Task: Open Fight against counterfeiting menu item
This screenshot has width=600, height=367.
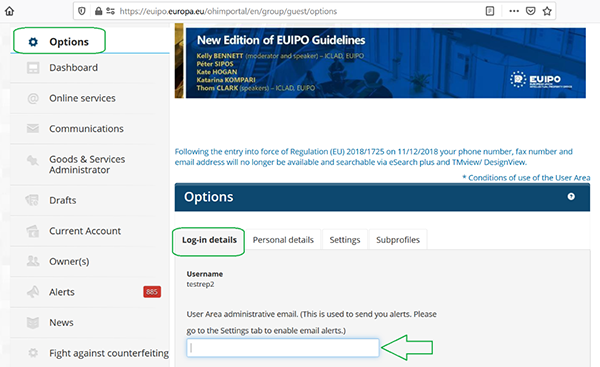Action: point(109,353)
